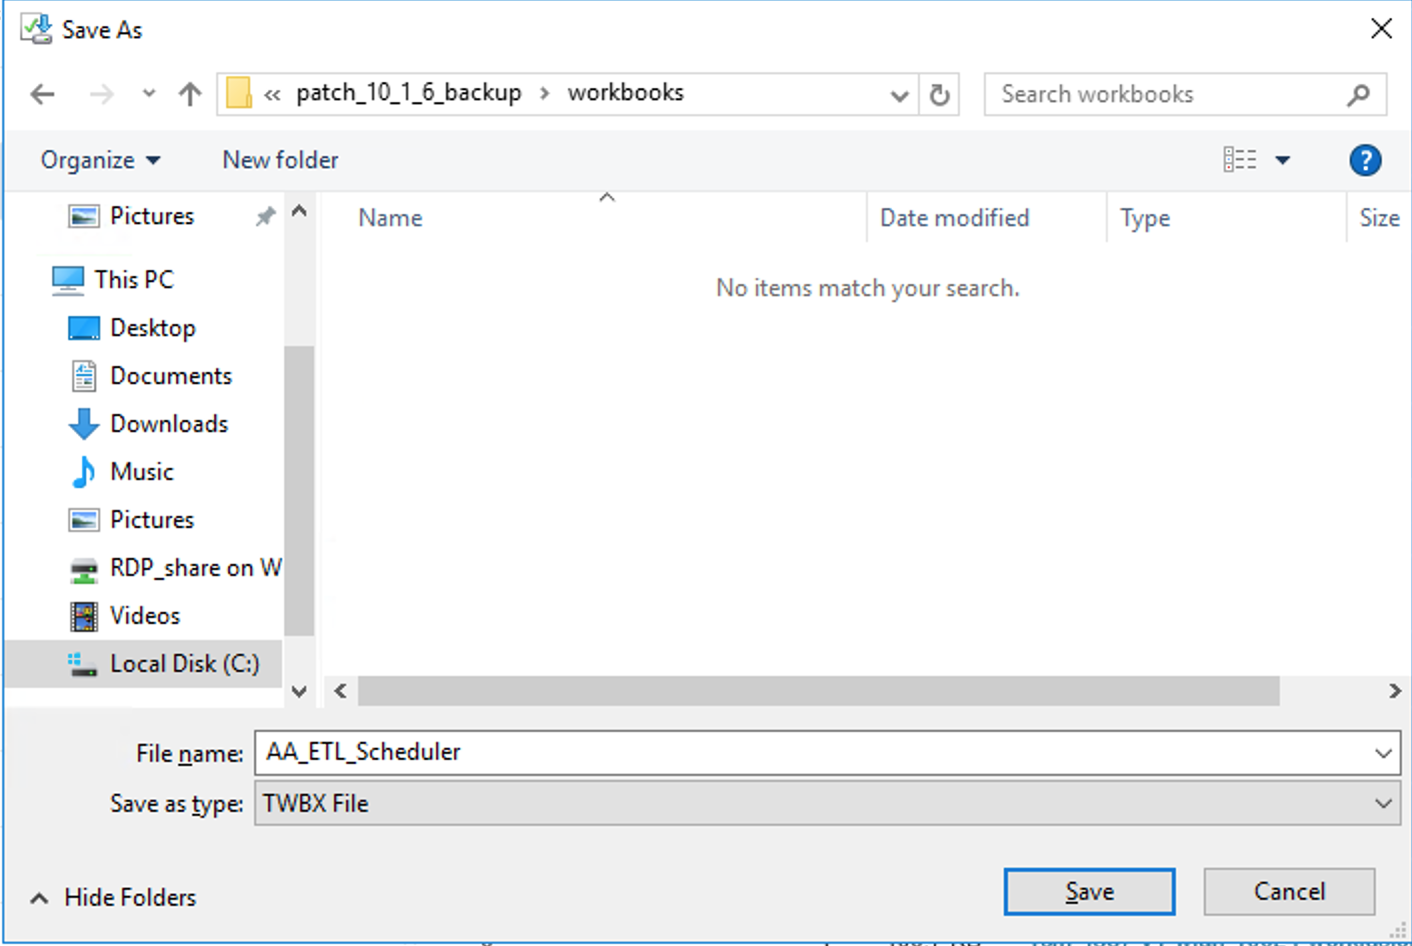The image size is (1412, 946).
Task: Open the Organize menu
Action: pyautogui.click(x=100, y=160)
